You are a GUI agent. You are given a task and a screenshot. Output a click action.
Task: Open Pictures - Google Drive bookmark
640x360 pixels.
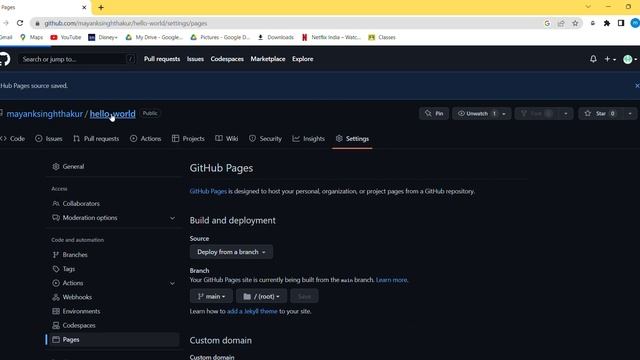(220, 37)
